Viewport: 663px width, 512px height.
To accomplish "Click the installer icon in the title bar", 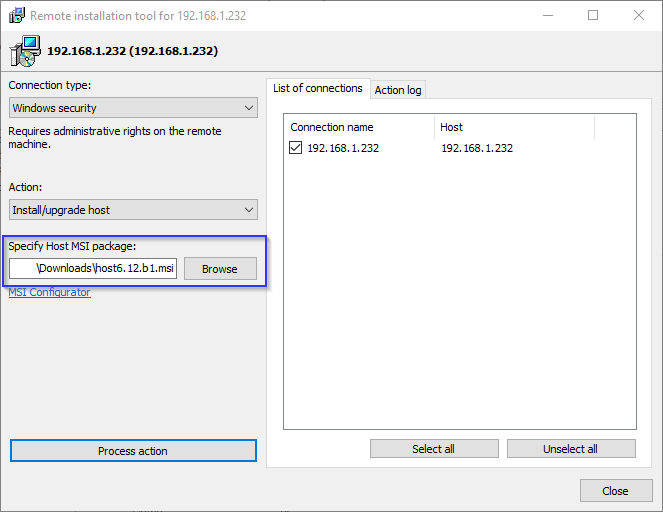I will point(15,16).
